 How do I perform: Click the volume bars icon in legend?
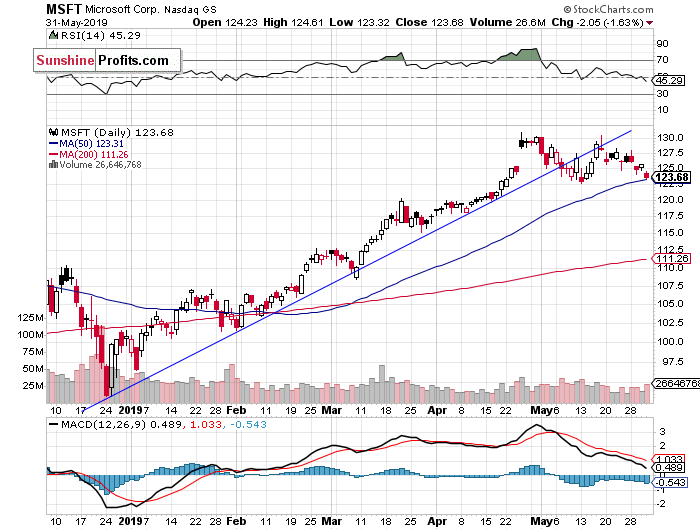point(53,165)
